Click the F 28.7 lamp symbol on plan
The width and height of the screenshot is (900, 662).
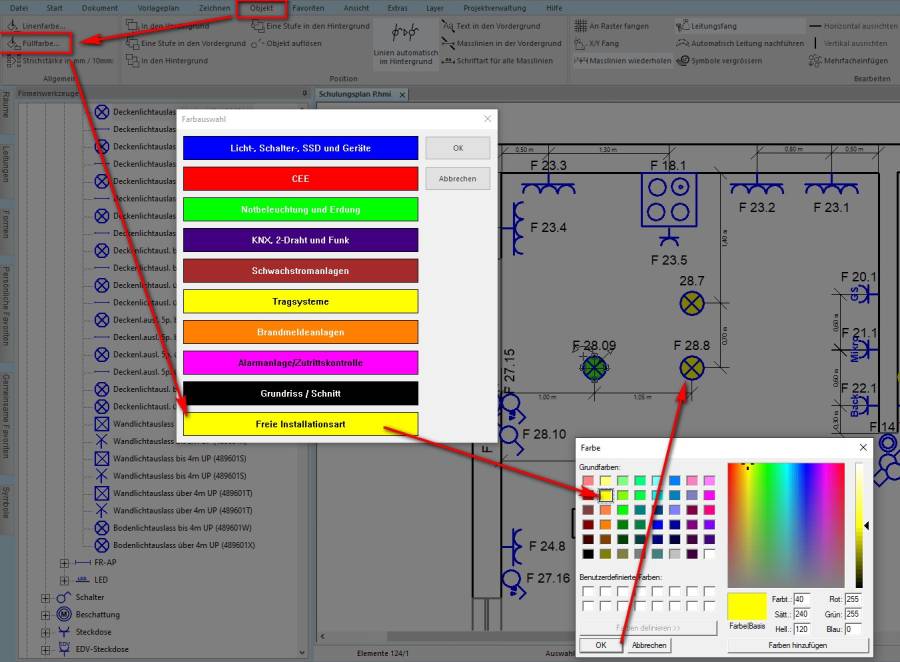tap(691, 304)
